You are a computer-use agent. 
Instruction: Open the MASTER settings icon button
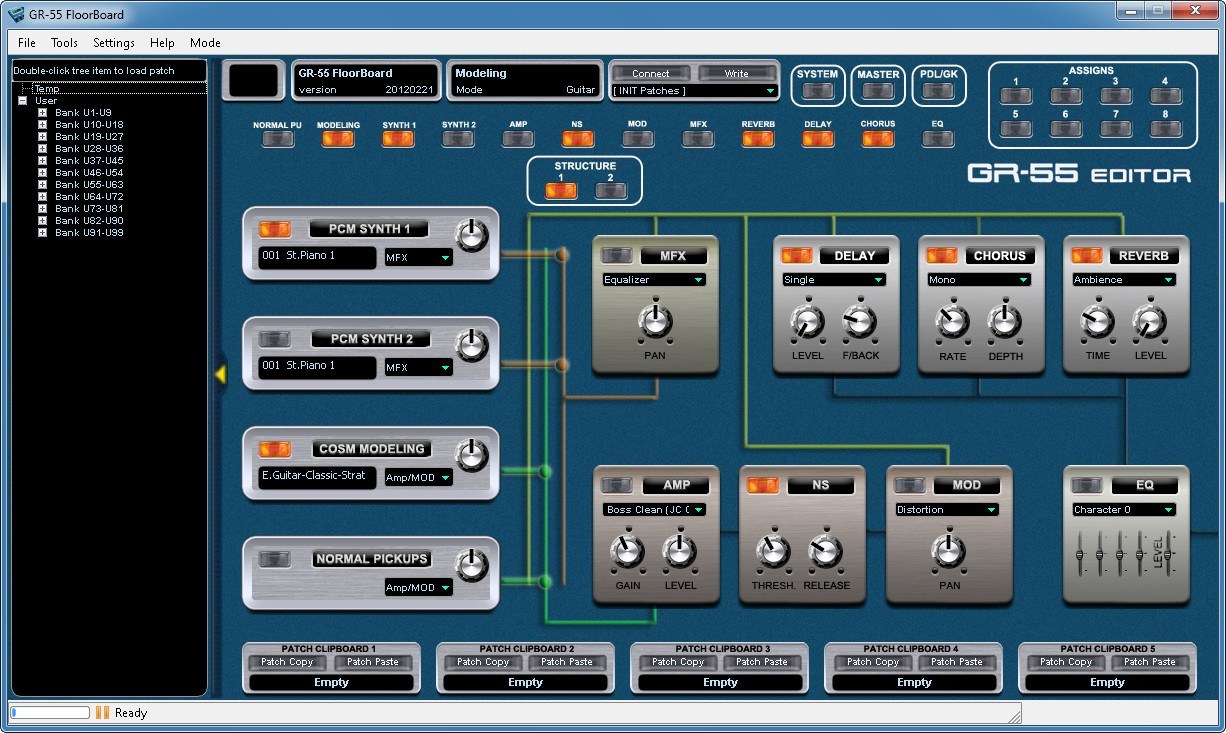click(x=878, y=91)
